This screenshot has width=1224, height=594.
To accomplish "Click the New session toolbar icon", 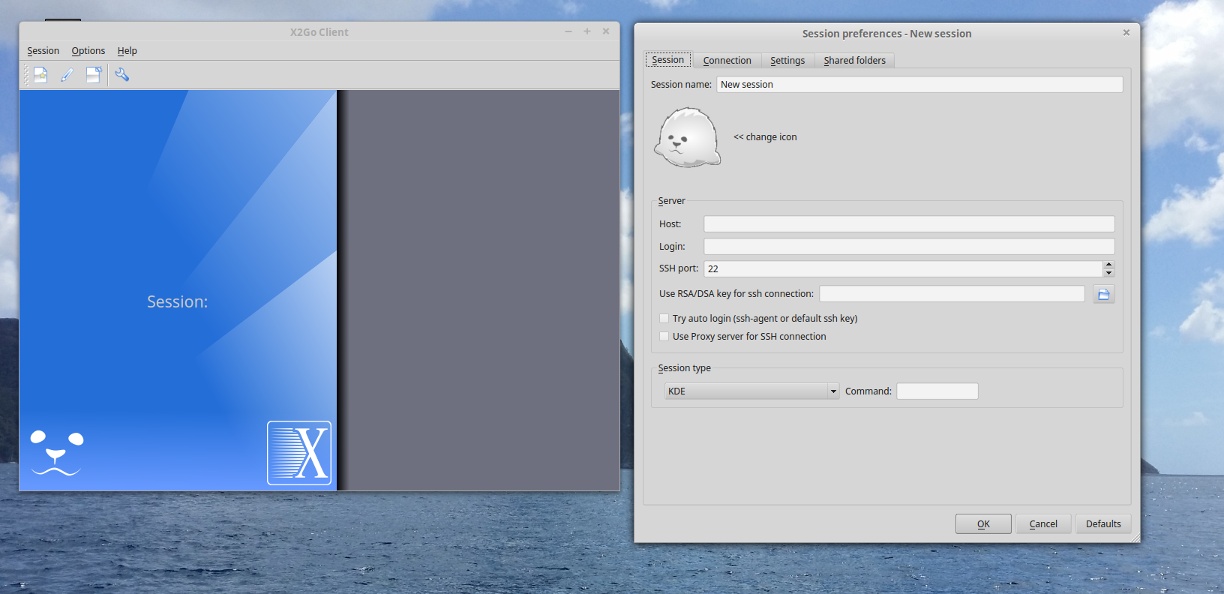I will click(x=40, y=75).
